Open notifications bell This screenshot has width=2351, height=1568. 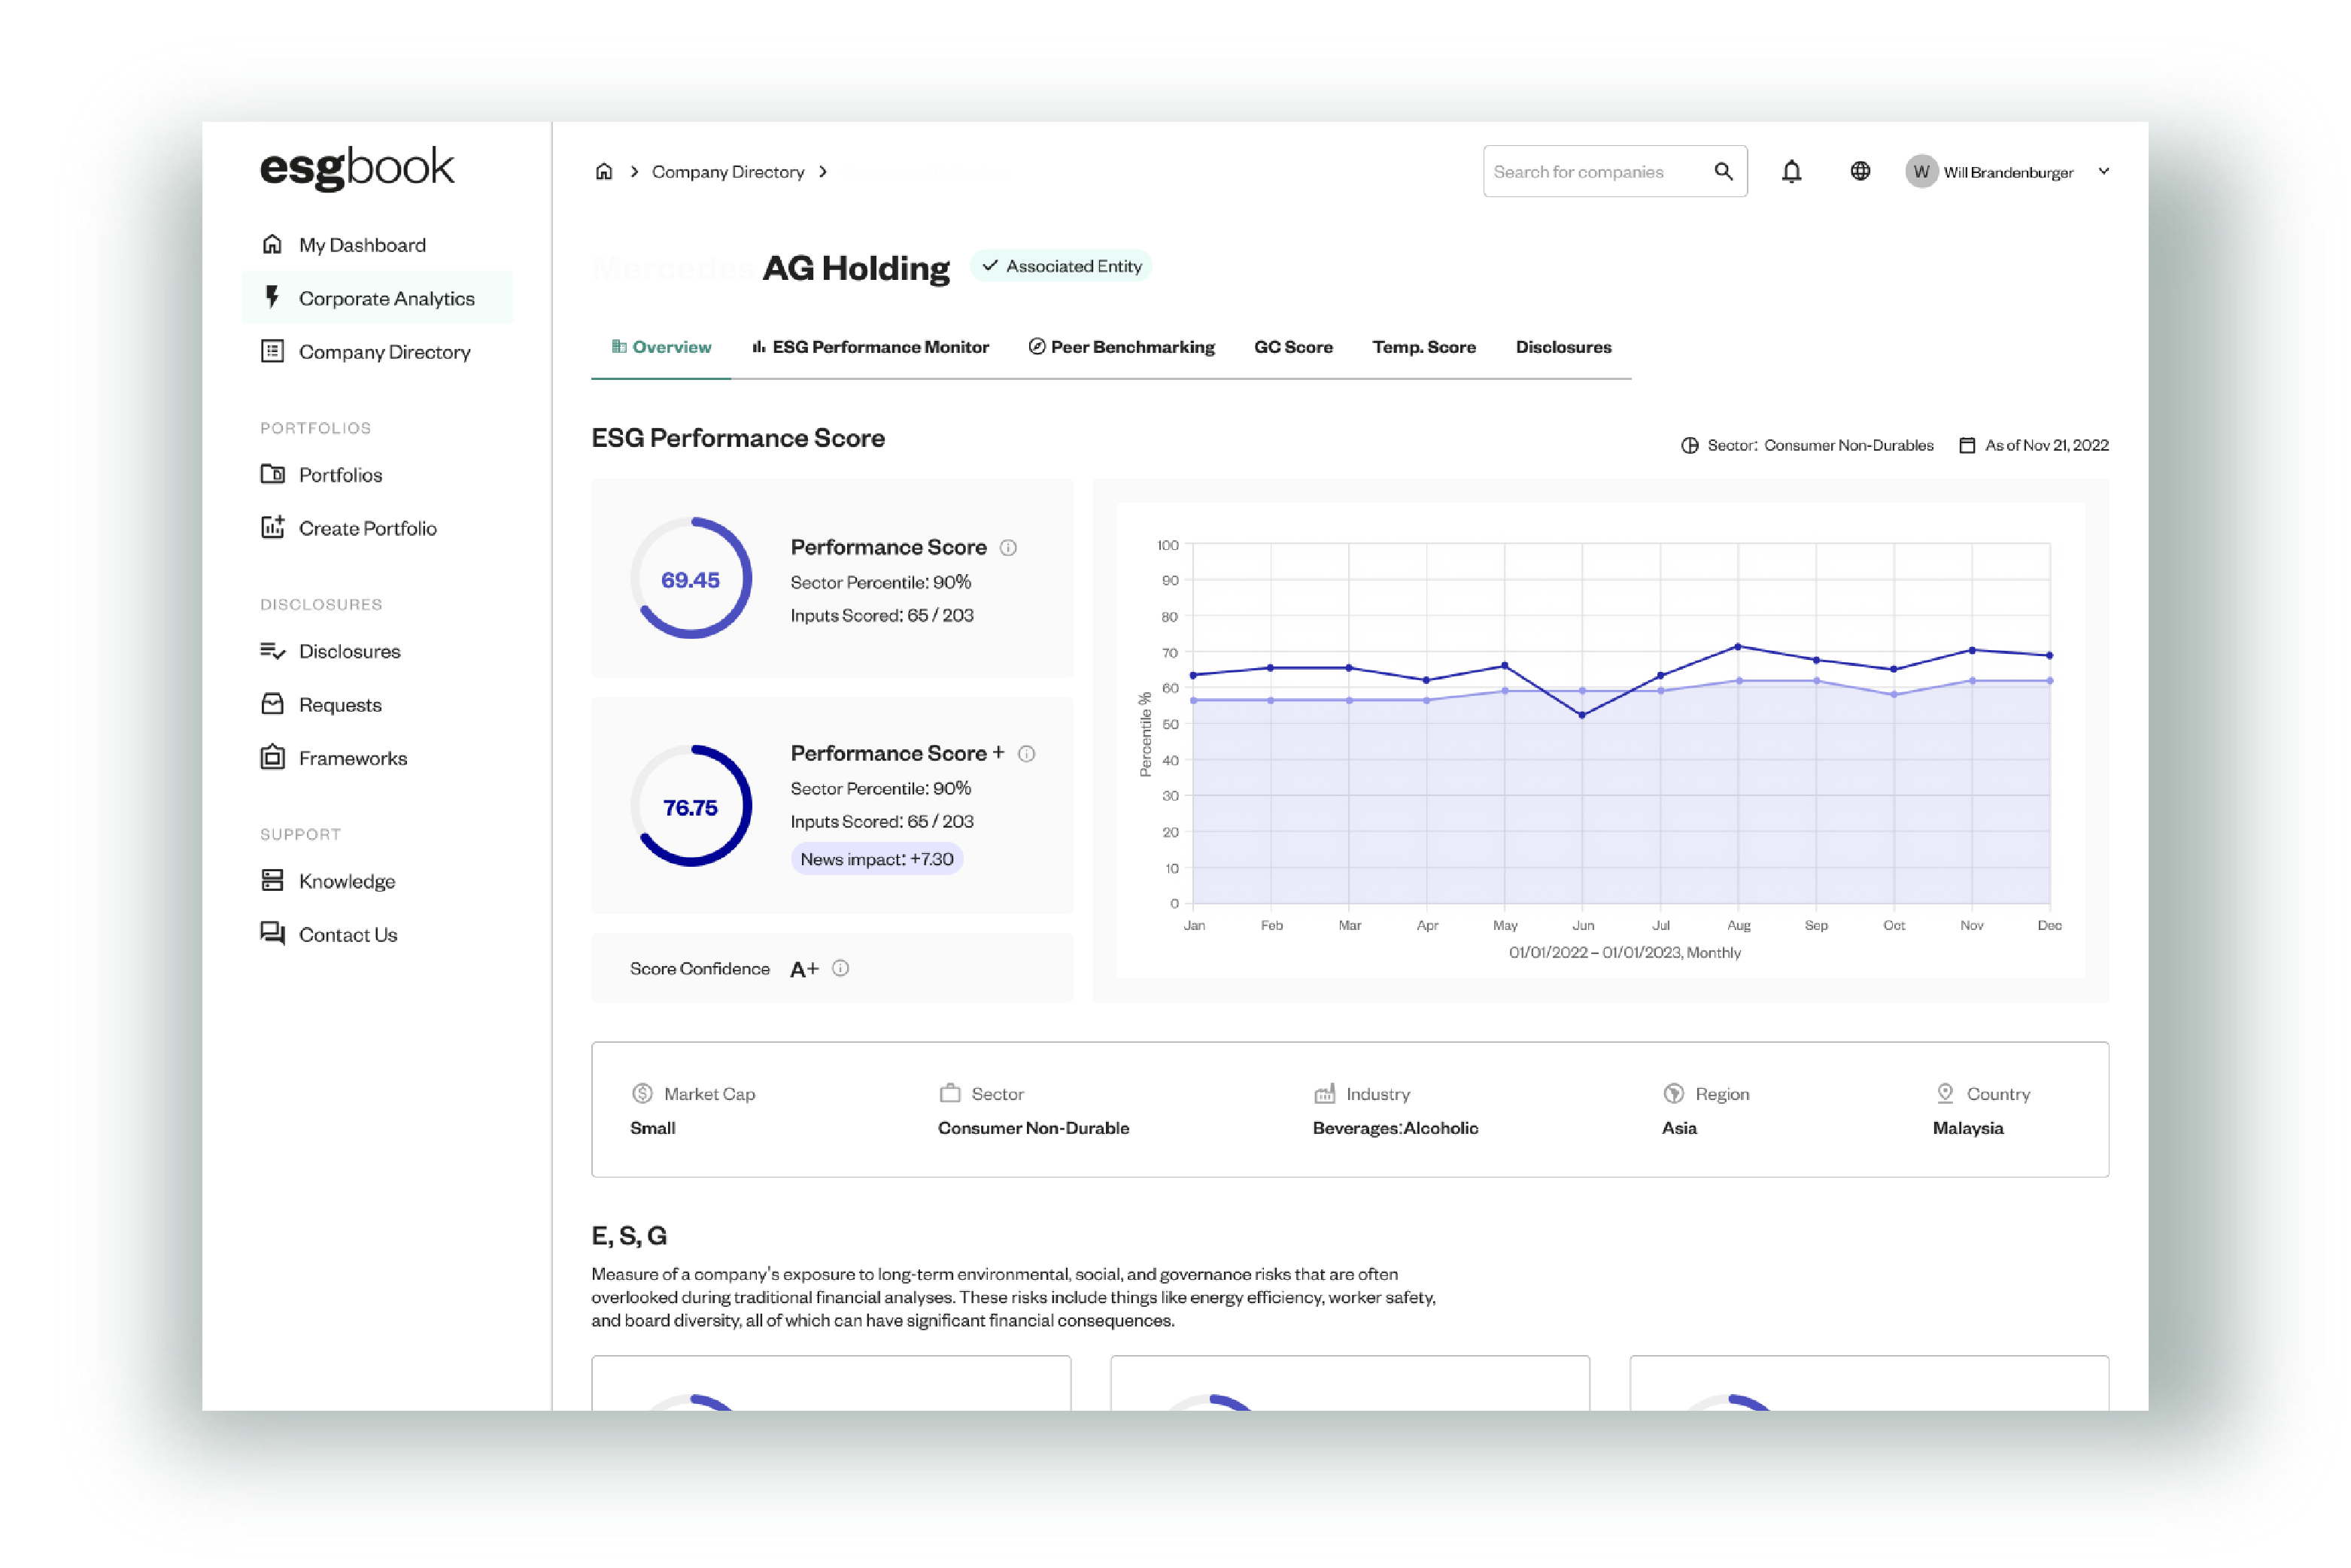[x=1791, y=172]
